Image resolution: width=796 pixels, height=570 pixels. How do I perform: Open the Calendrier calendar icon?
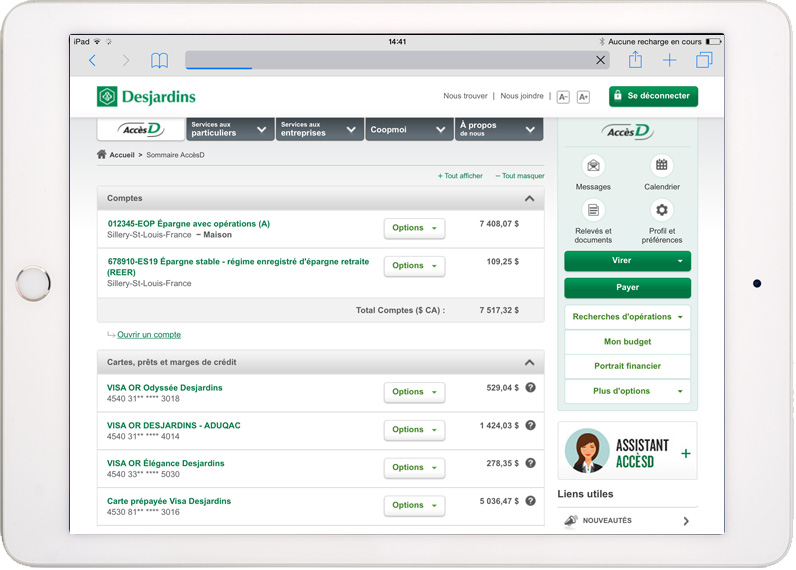coord(661,166)
